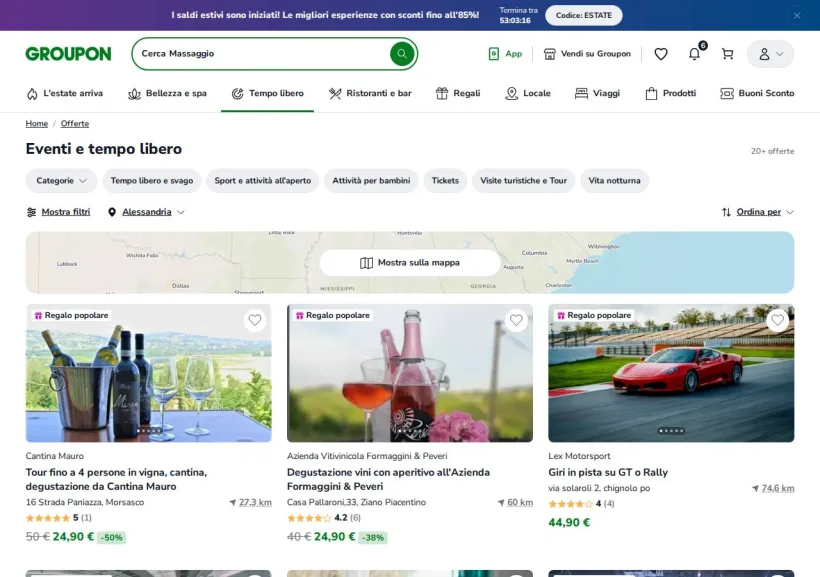Viewport: 820px width, 577px height.
Task: Open Giri in pista su GT o Rally title
Action: pos(608,472)
